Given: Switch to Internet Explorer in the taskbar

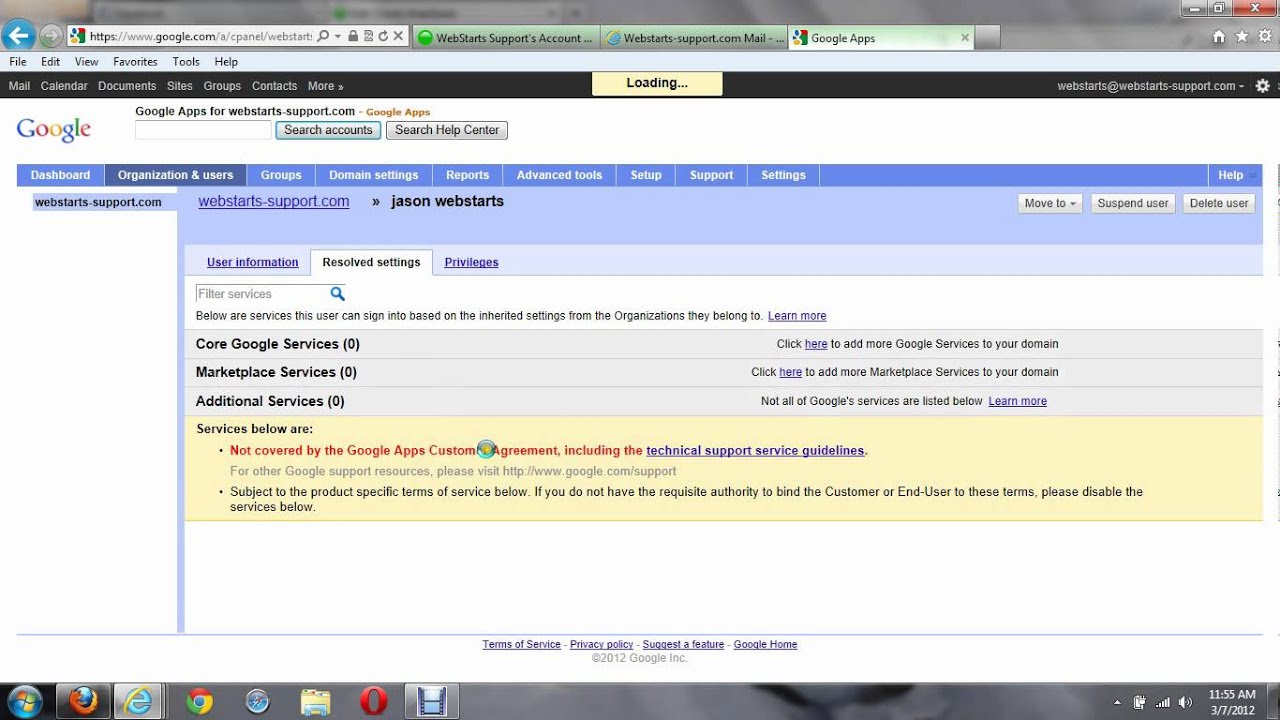Looking at the screenshot, I should (x=138, y=702).
